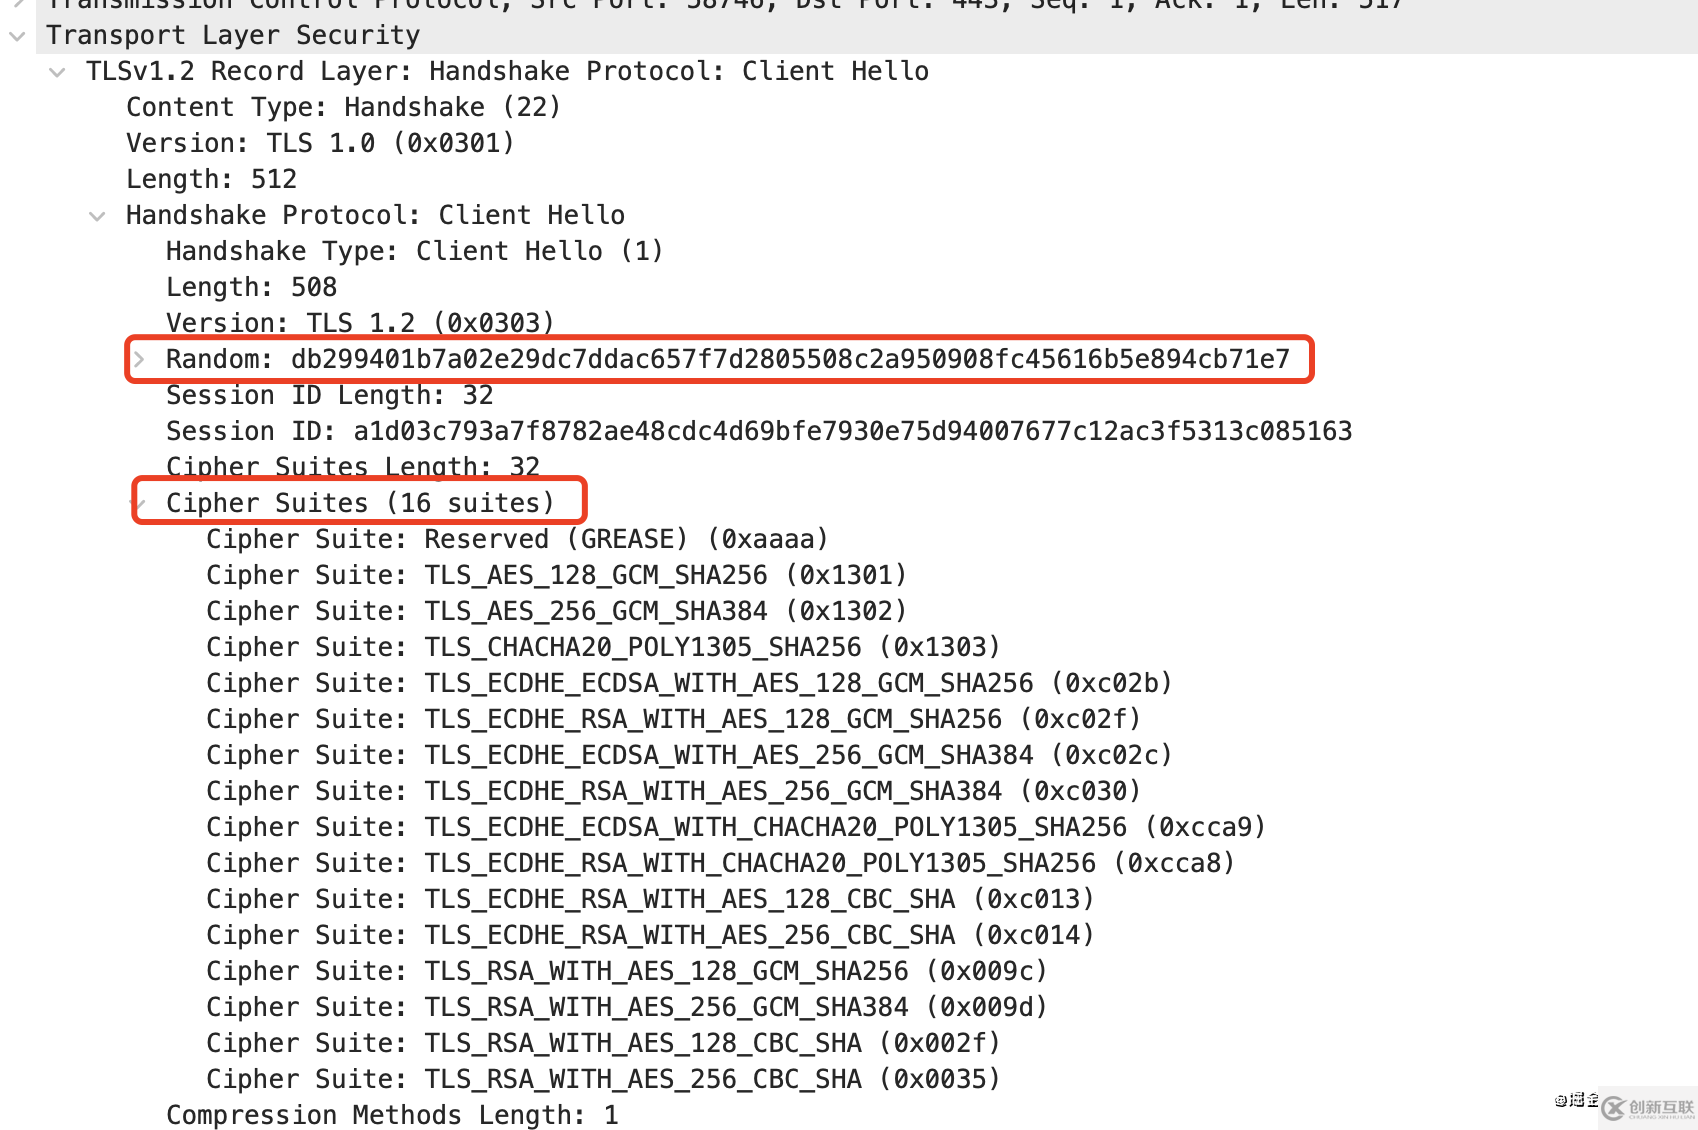Select TLS_CHACHA20_POLY1305_SHA256 (0x1303) row
The image size is (1698, 1130).
pos(602,647)
